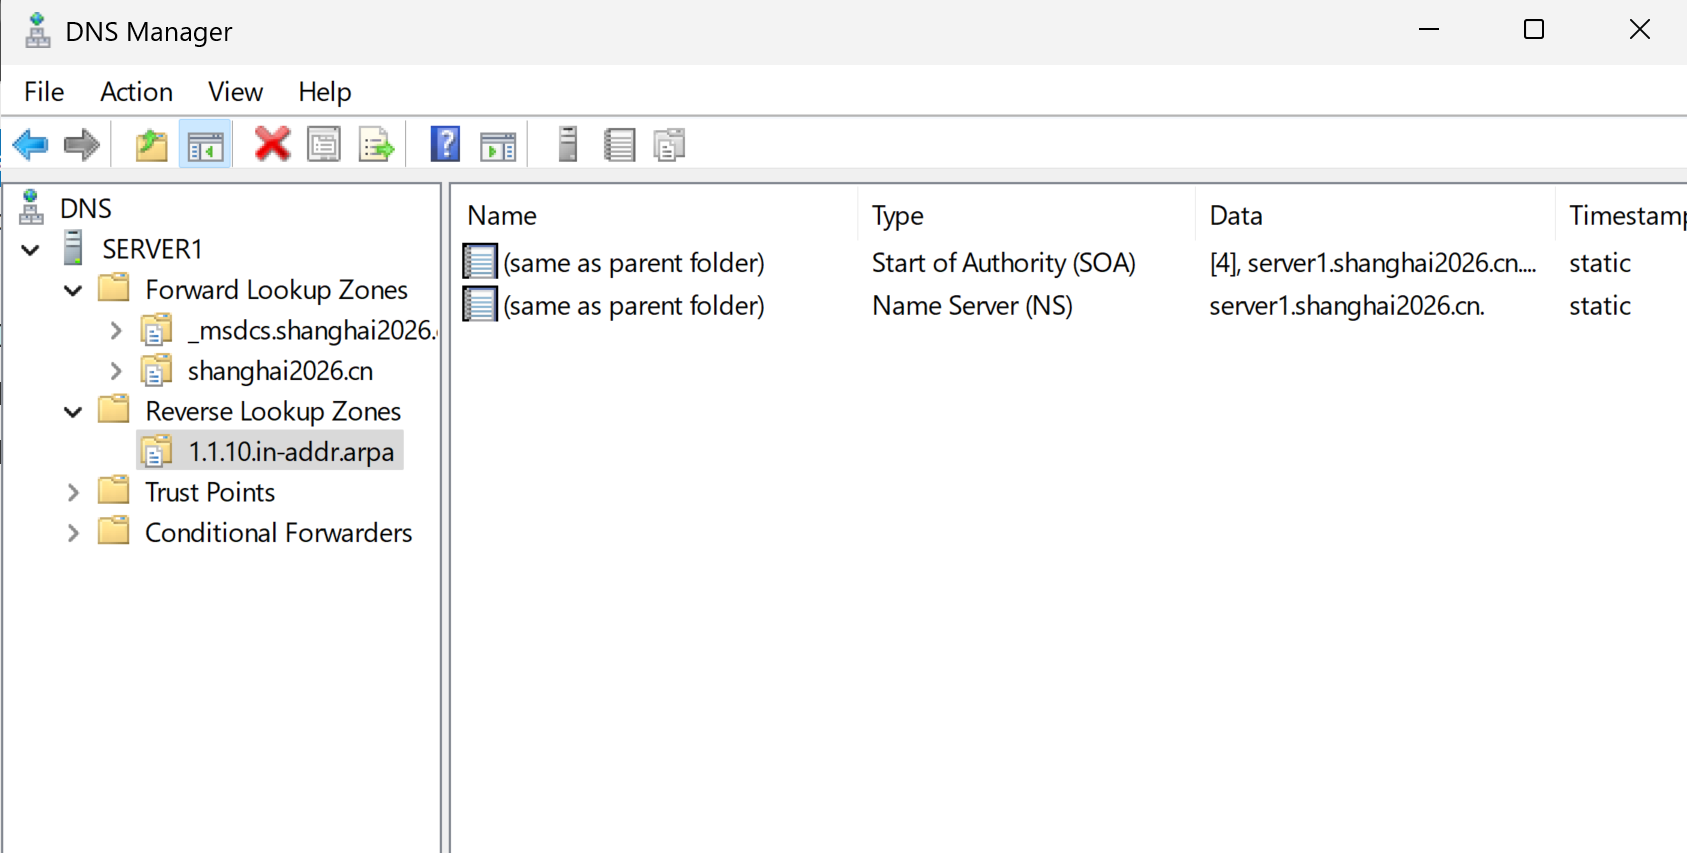Delete selected item with red X icon

[272, 144]
